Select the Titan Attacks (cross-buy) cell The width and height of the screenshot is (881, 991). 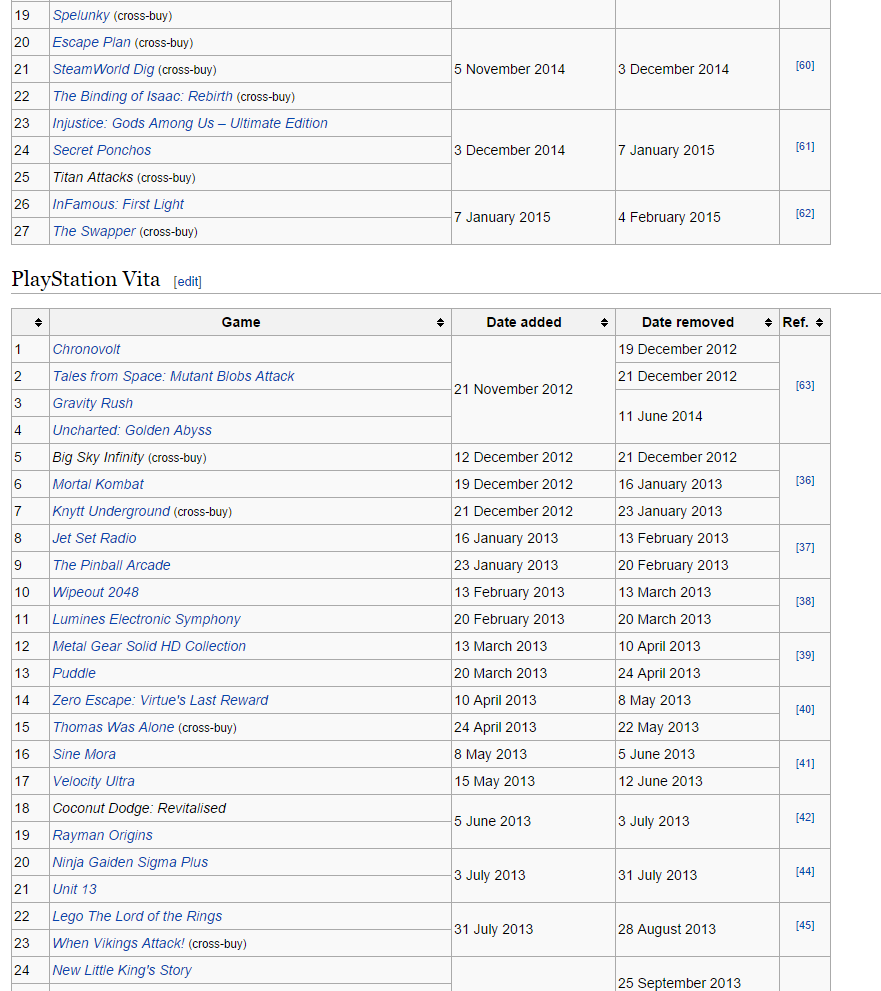tap(250, 178)
